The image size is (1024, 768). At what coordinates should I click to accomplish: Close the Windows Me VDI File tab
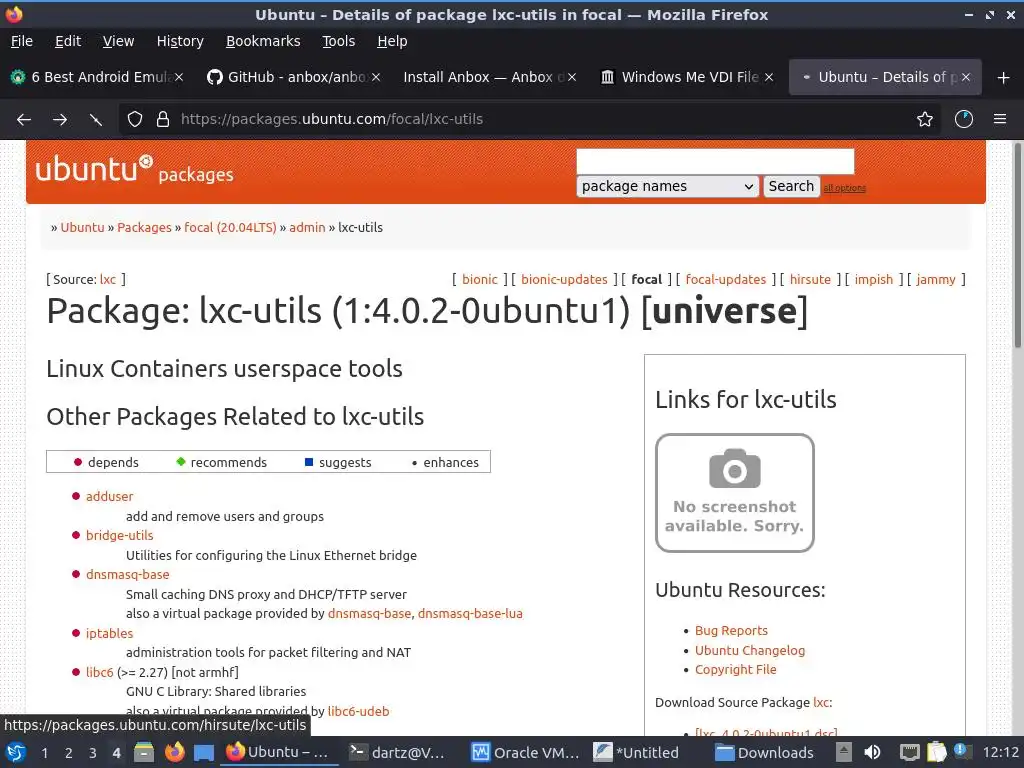click(769, 77)
